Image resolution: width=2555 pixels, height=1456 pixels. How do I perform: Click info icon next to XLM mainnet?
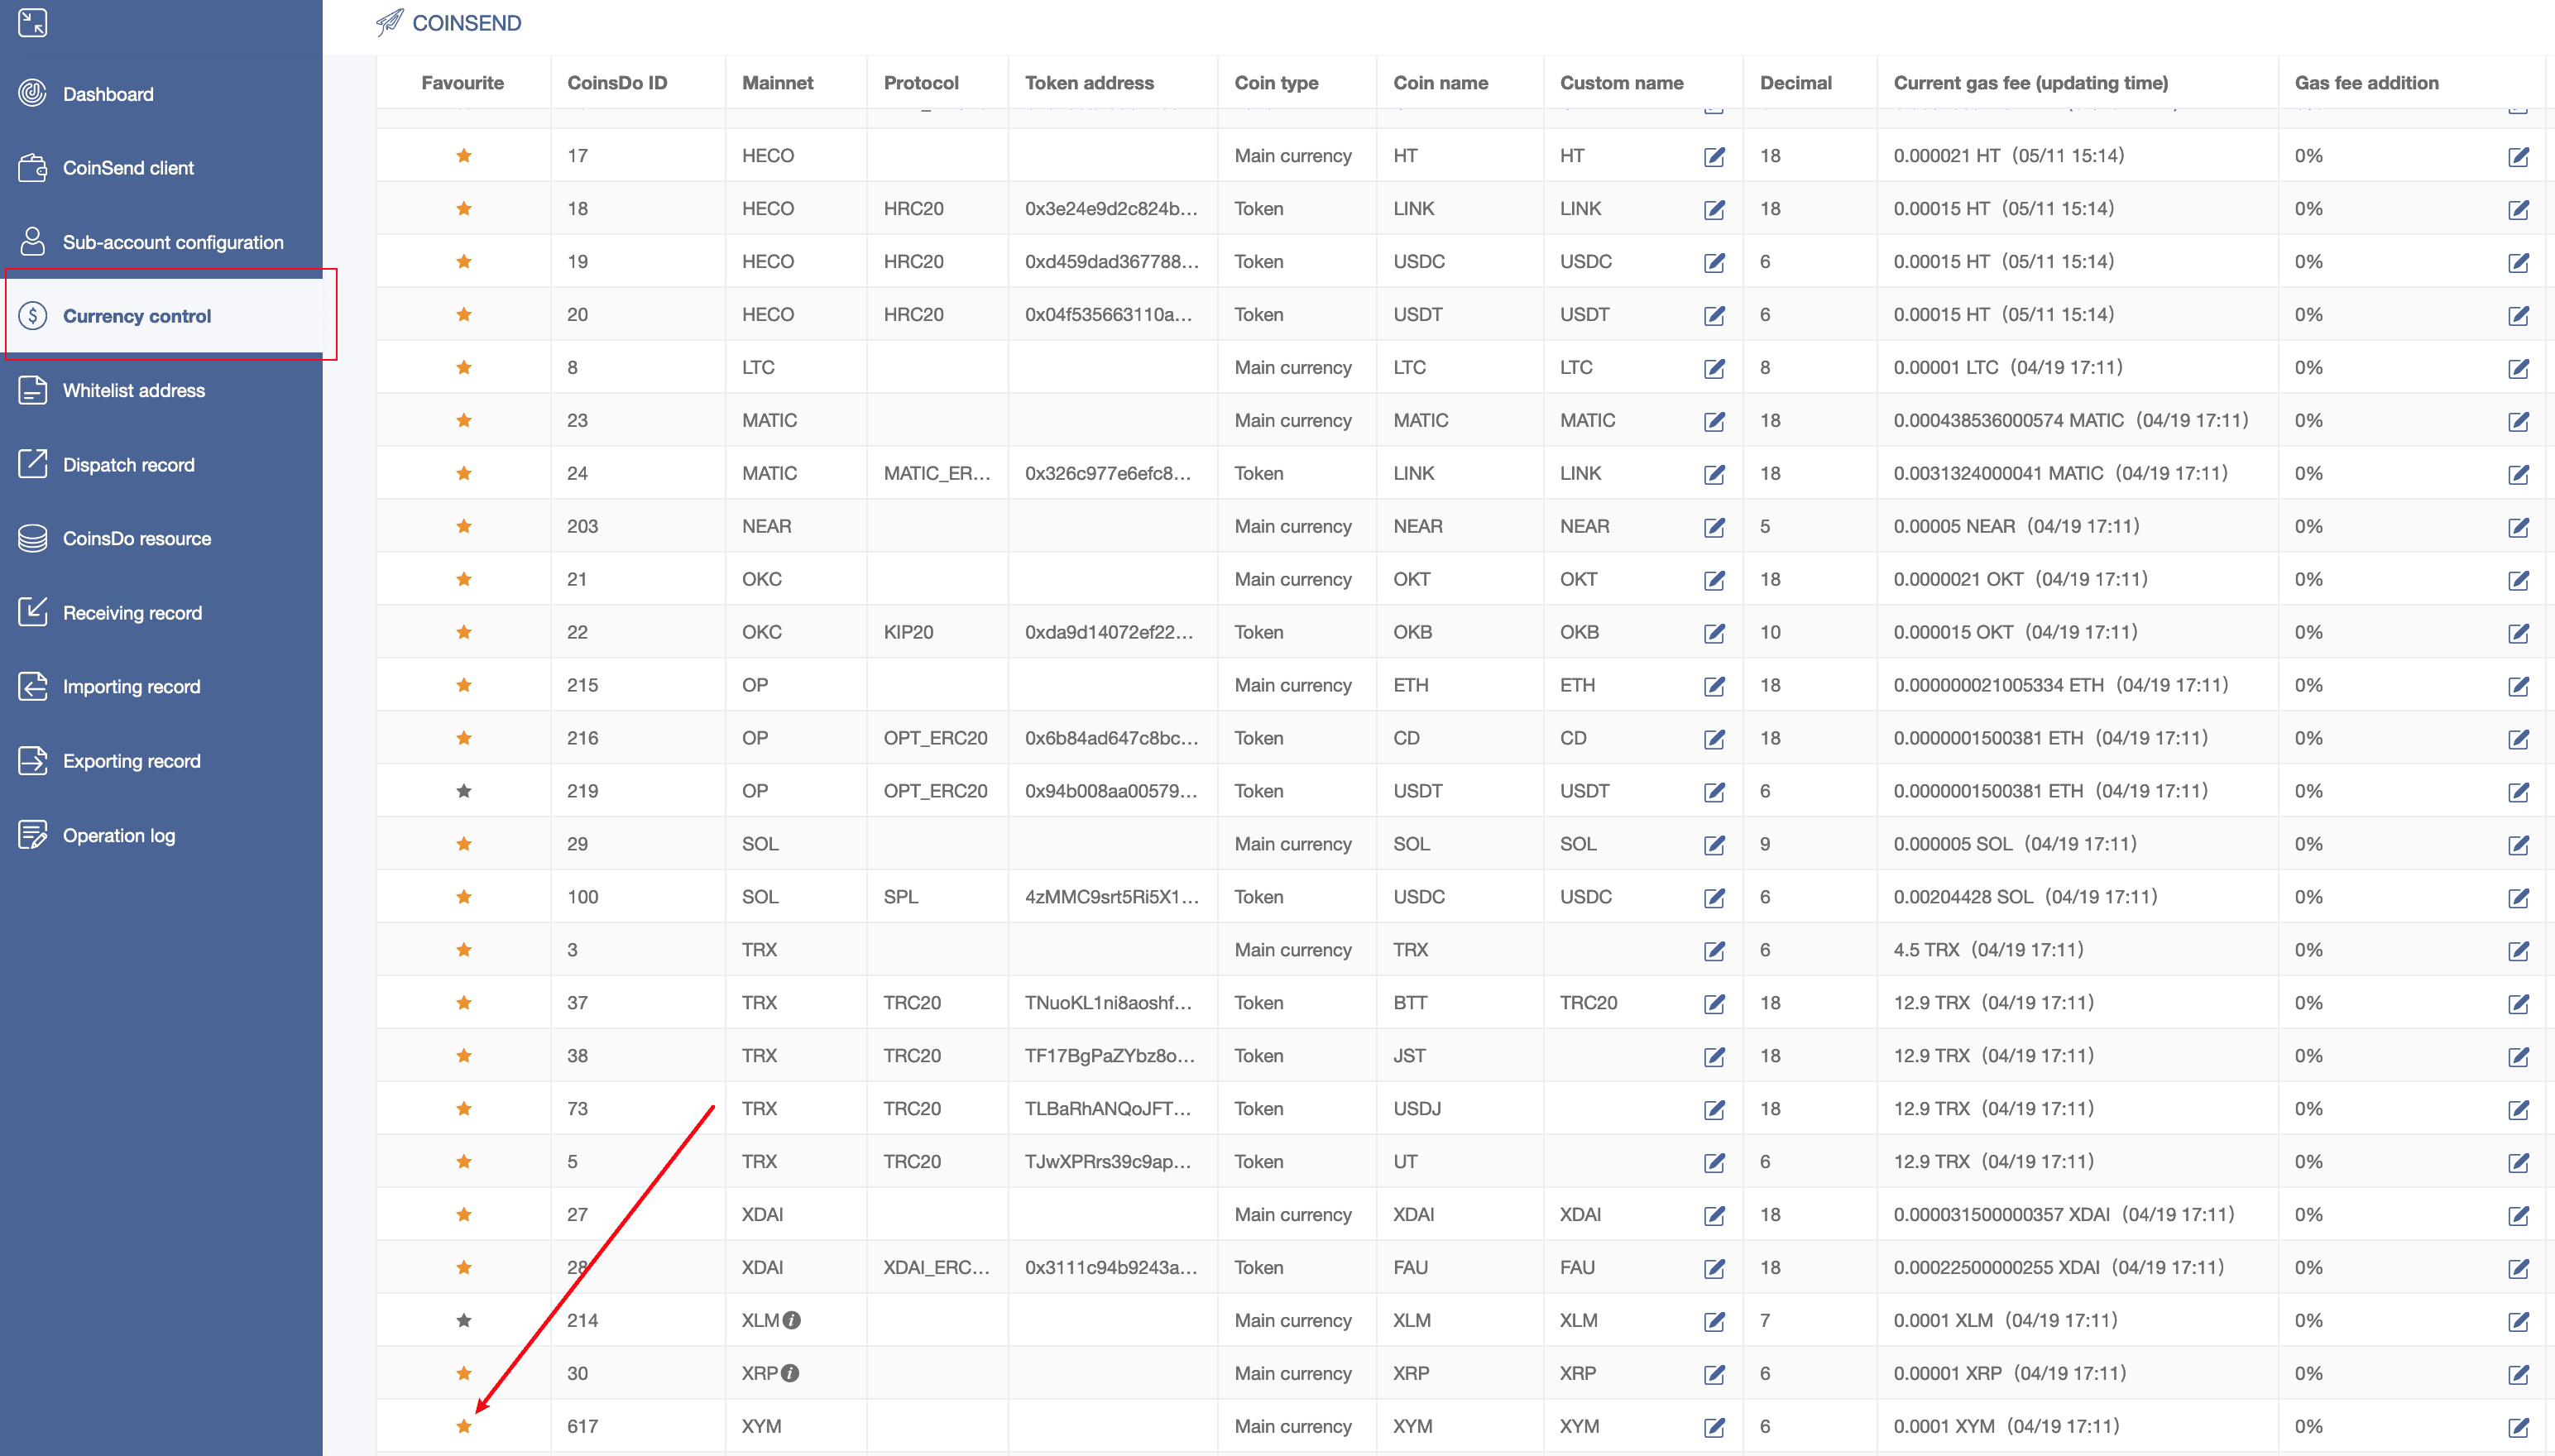coord(792,1320)
